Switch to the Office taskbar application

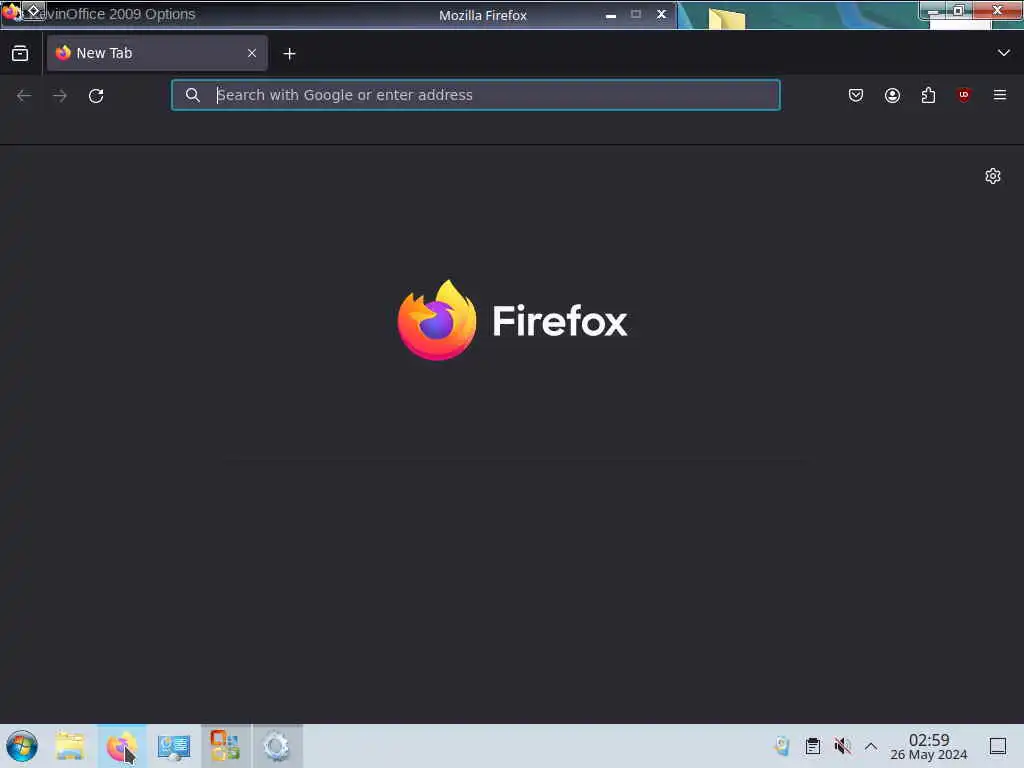pyautogui.click(x=225, y=746)
